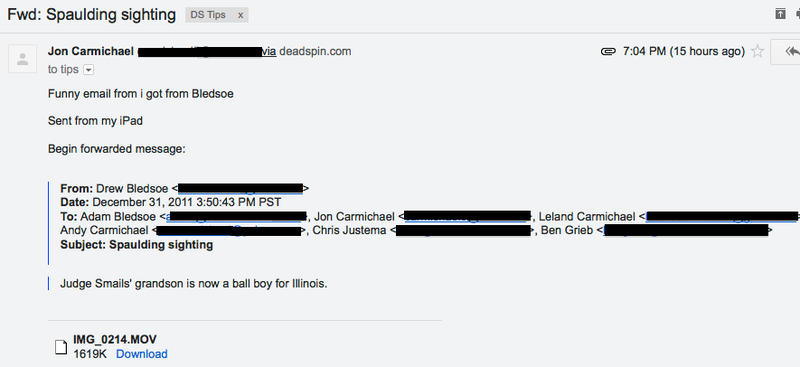Click the sender's avatar placeholder picture
The width and height of the screenshot is (800, 367).
(x=22, y=59)
